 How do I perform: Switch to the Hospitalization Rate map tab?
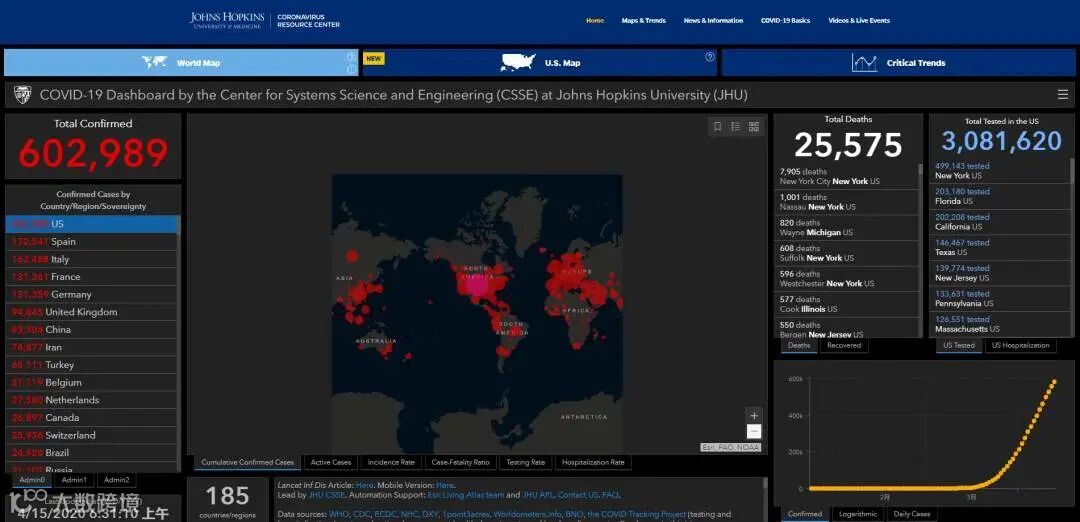coord(593,463)
